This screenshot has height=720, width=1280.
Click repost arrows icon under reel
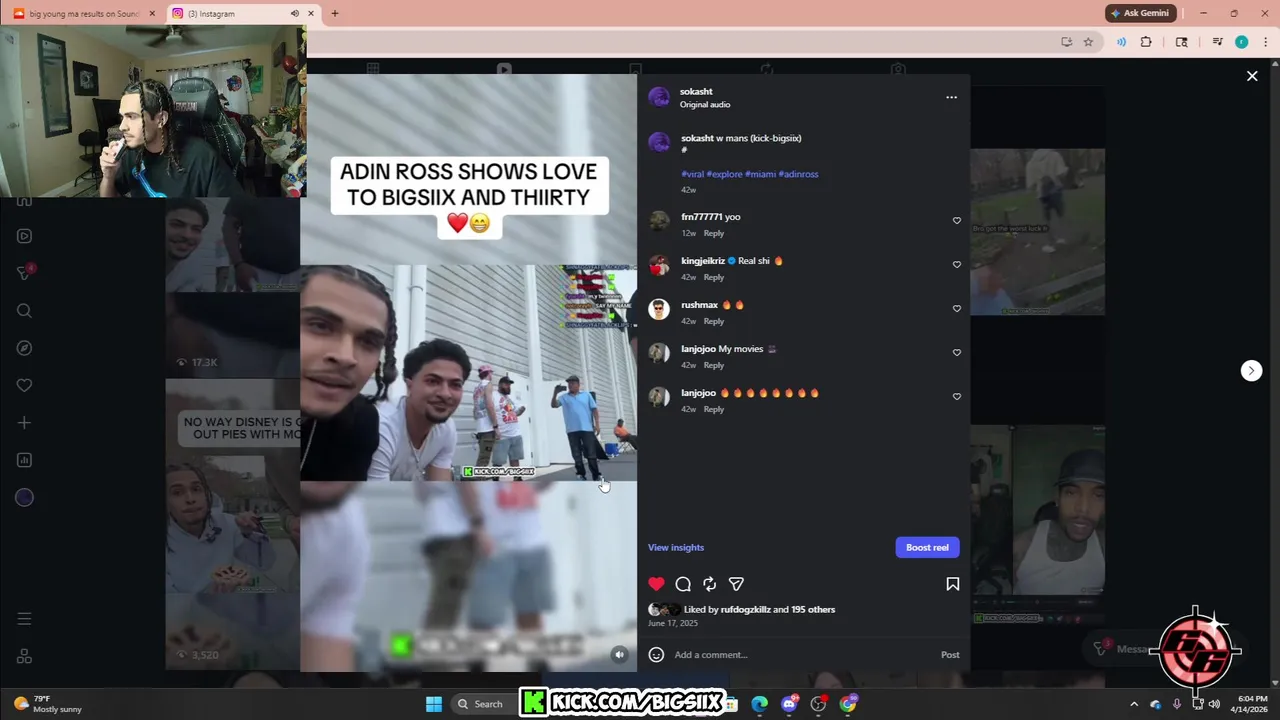coord(709,584)
